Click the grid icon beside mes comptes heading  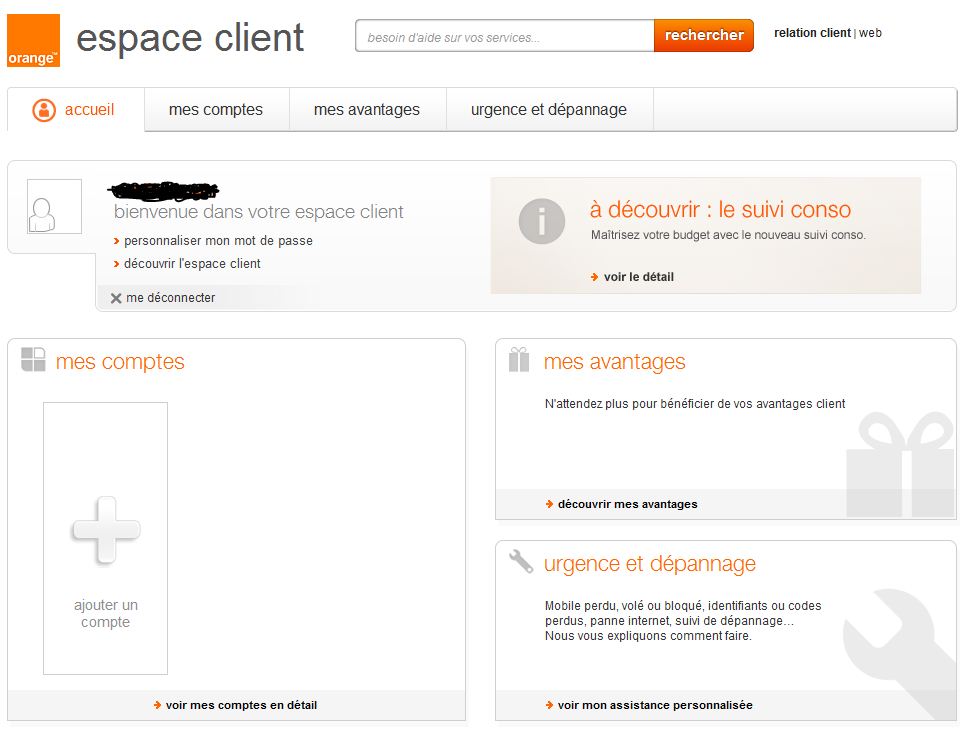coord(33,360)
